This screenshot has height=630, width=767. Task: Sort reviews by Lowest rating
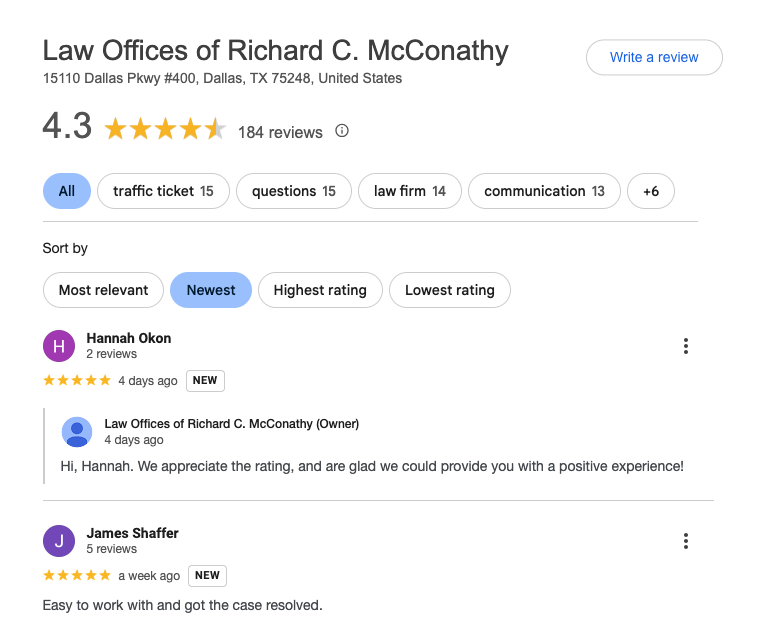pos(449,290)
